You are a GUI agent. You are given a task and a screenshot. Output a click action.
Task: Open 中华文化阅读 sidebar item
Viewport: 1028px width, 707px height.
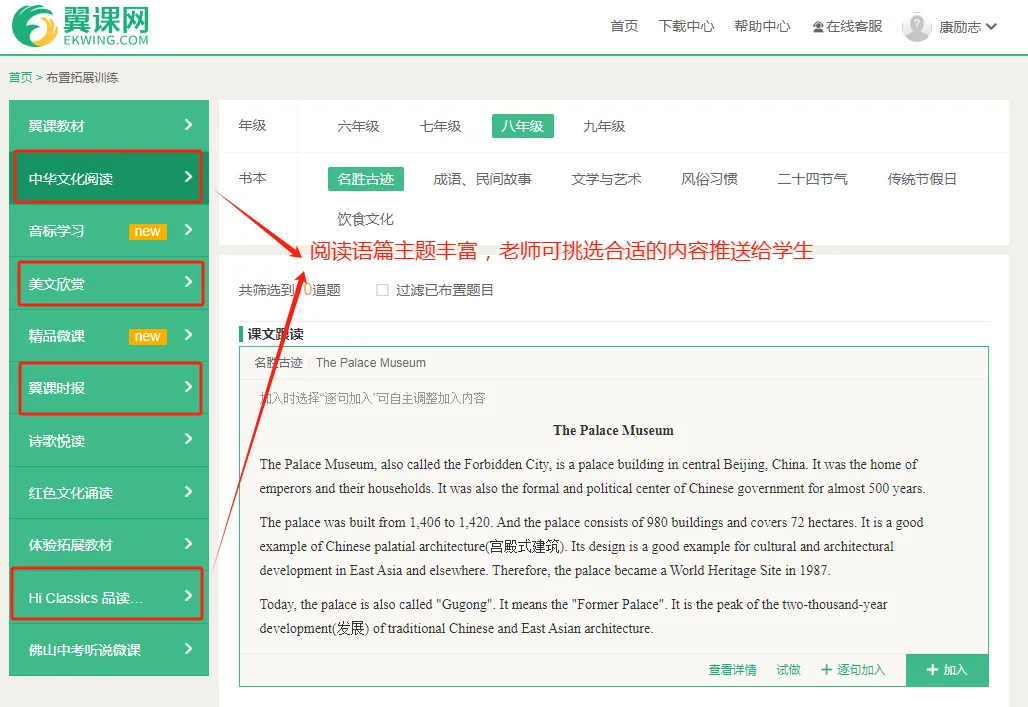(x=109, y=178)
